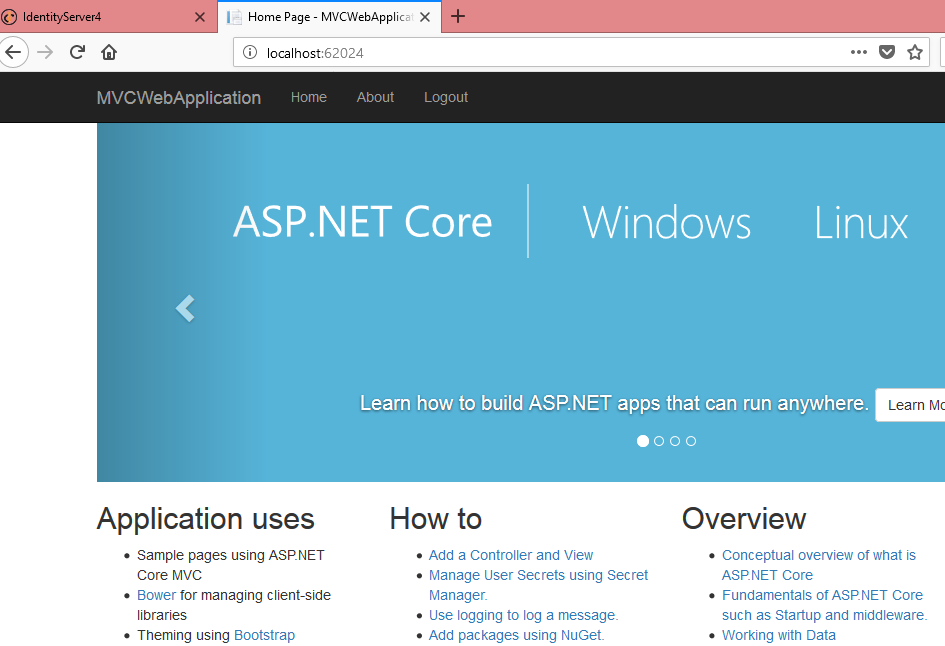Close the IdentityServer4 tab

200,17
